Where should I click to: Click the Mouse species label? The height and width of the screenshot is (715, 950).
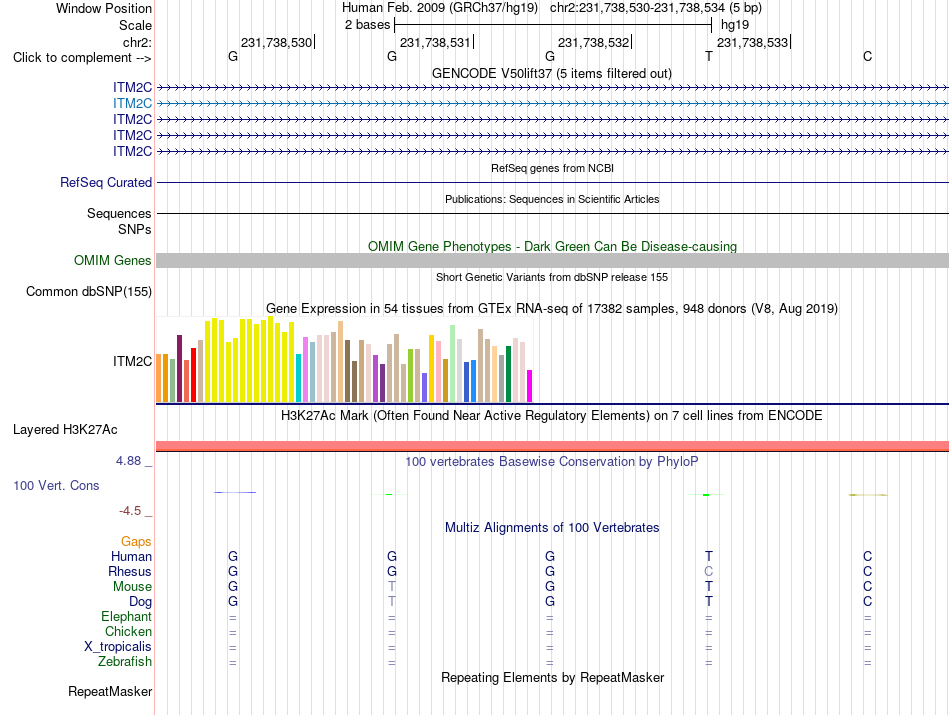point(132,587)
